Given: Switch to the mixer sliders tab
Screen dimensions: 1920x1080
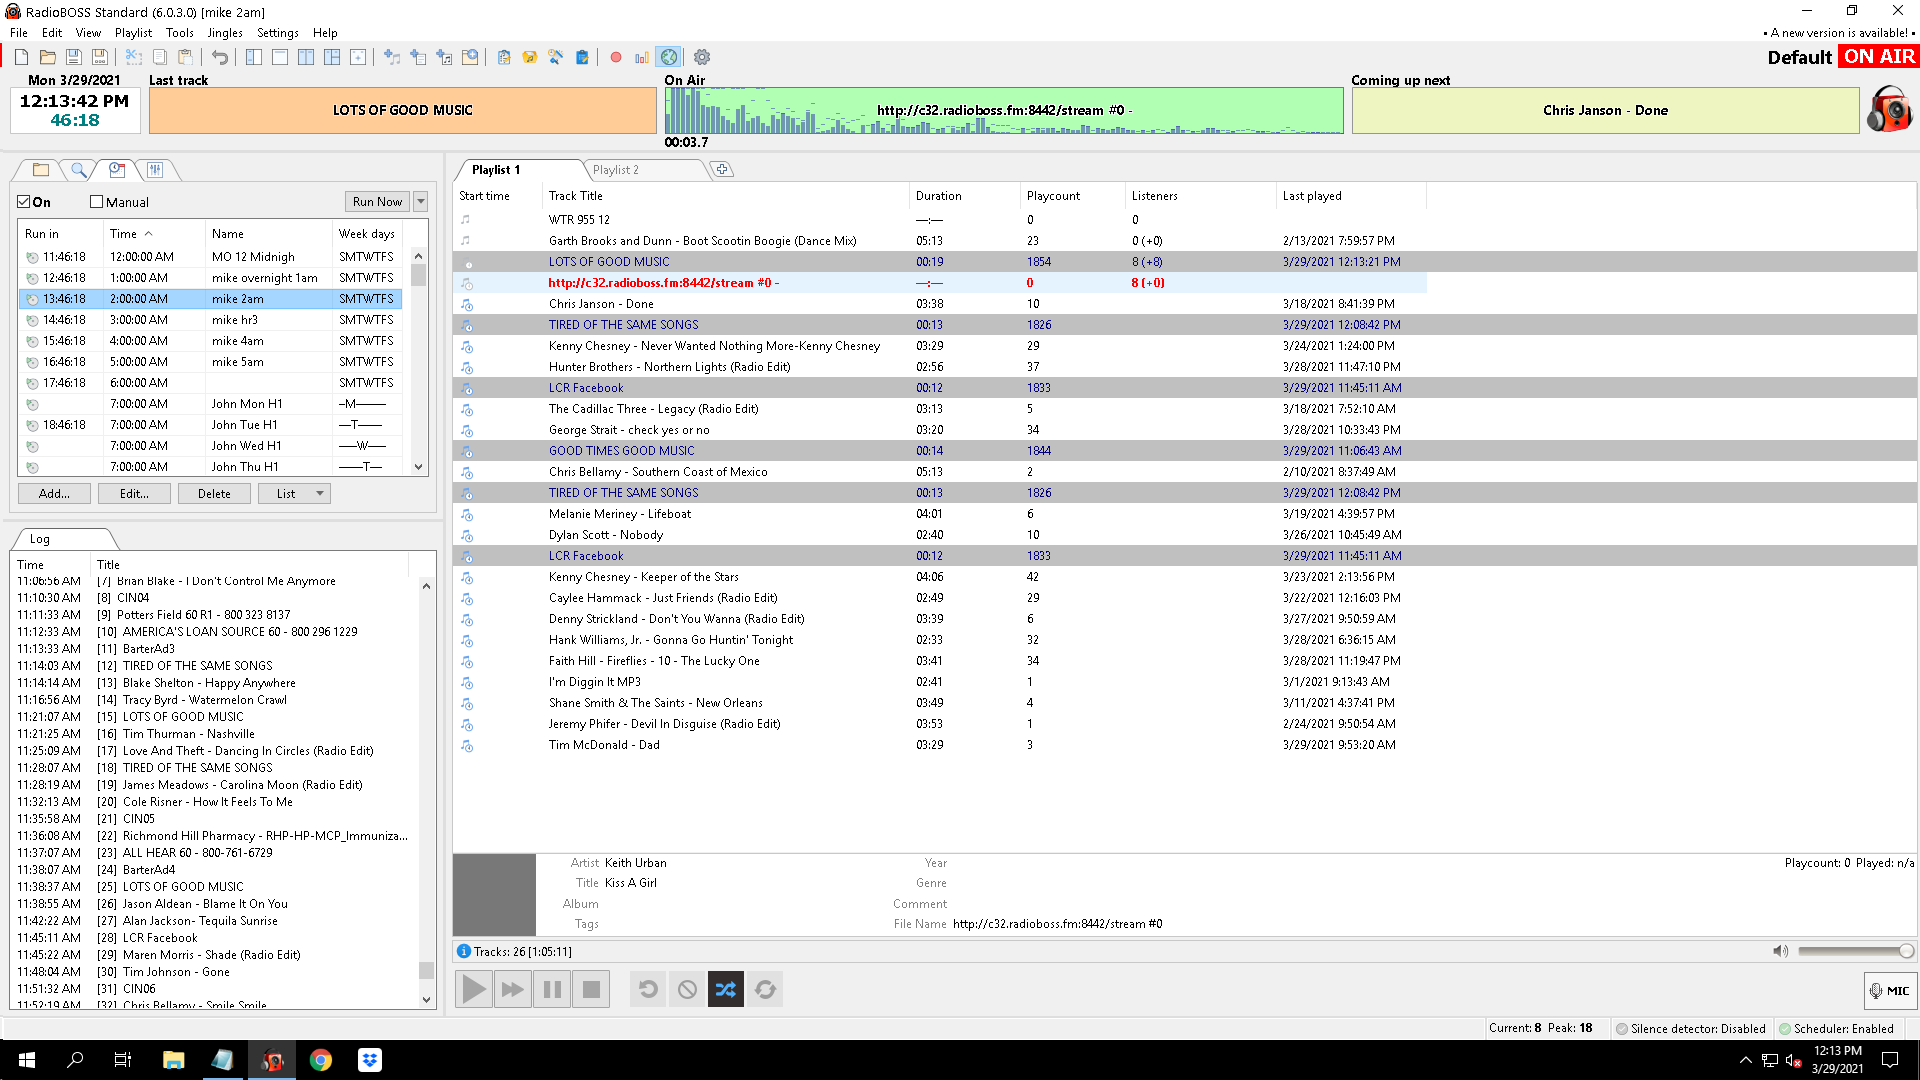Looking at the screenshot, I should pyautogui.click(x=155, y=170).
